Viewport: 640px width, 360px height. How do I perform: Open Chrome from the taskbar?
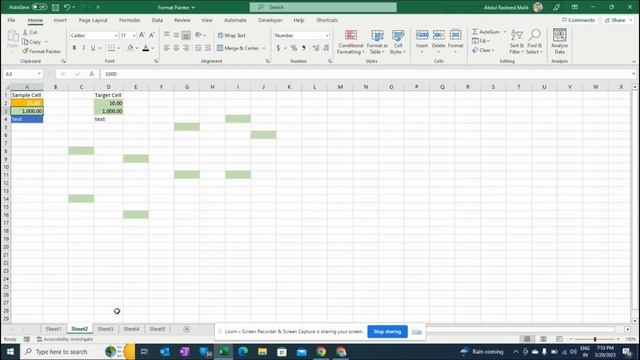click(x=321, y=351)
